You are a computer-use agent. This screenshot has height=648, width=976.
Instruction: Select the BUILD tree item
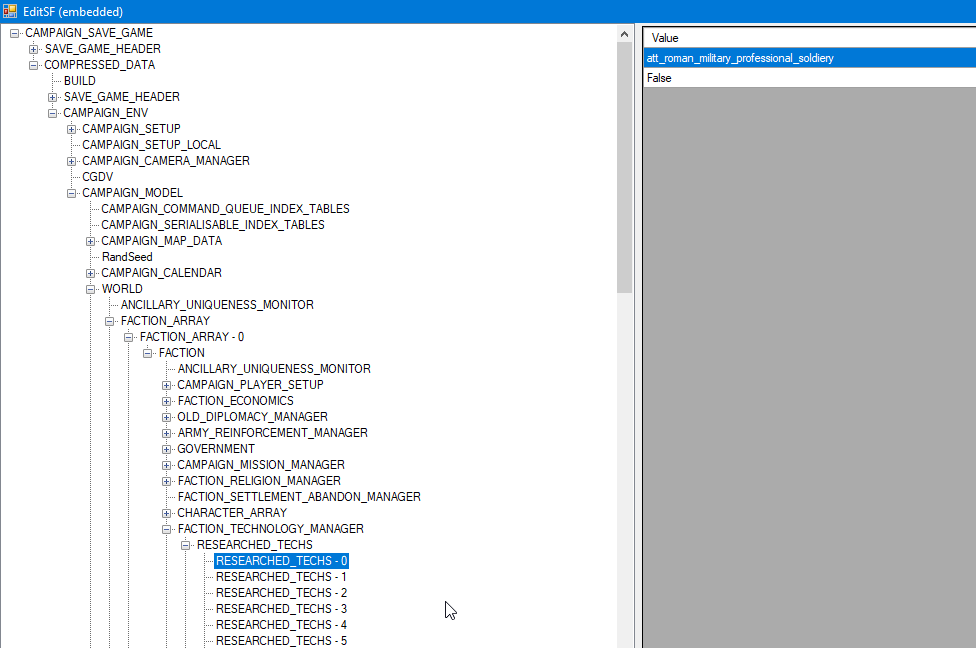[80, 81]
